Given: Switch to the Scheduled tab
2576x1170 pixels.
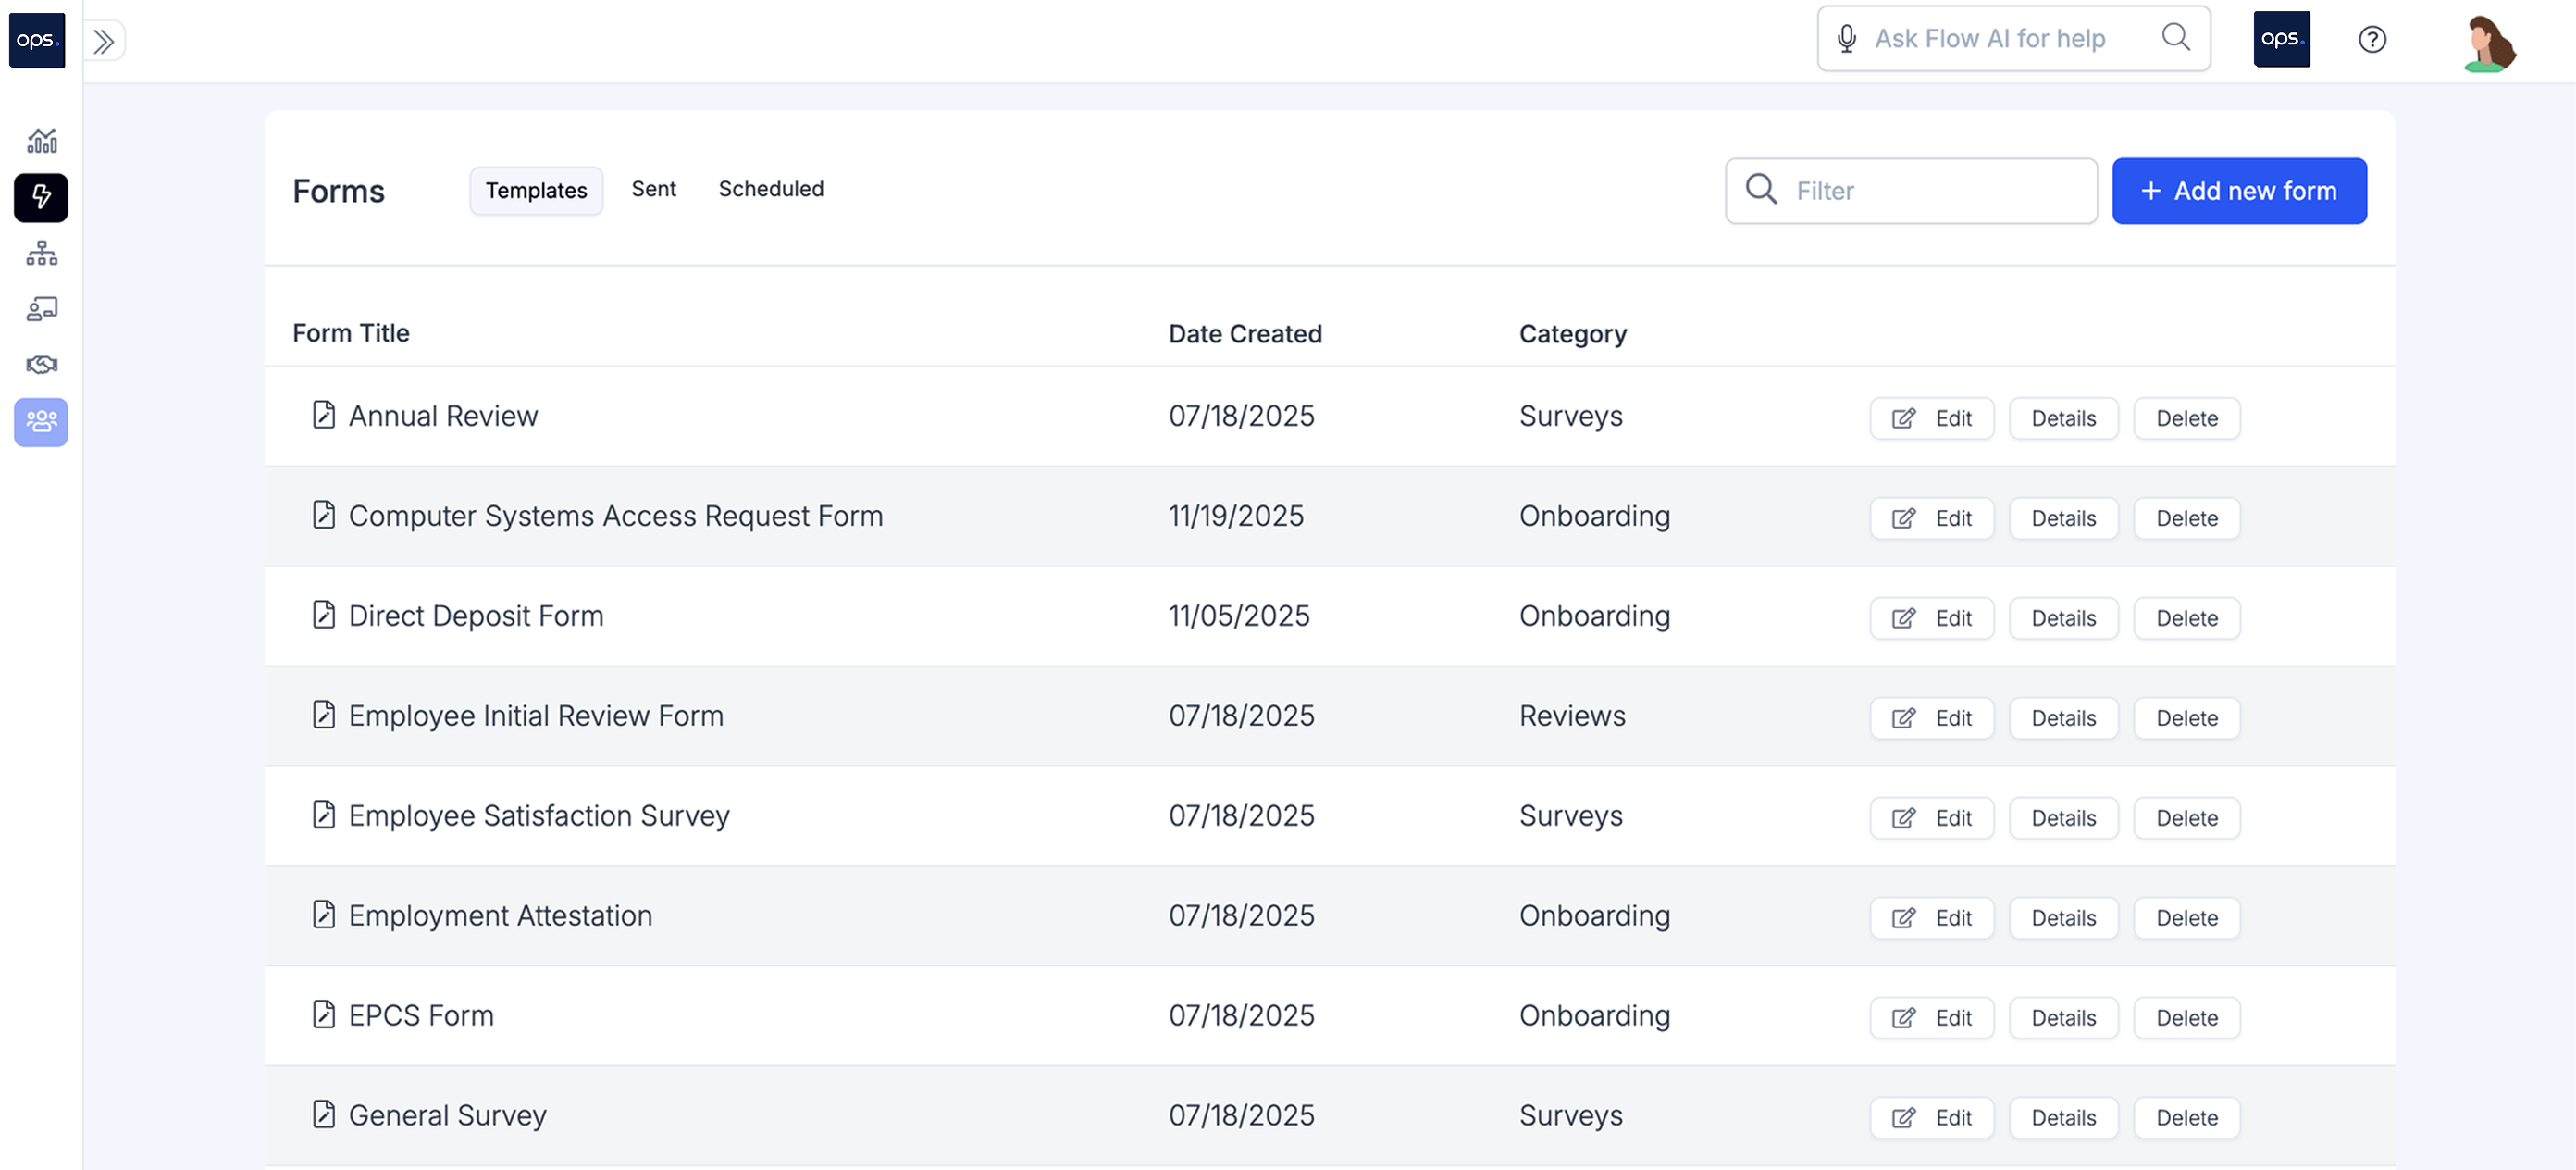Looking at the screenshot, I should pyautogui.click(x=770, y=189).
